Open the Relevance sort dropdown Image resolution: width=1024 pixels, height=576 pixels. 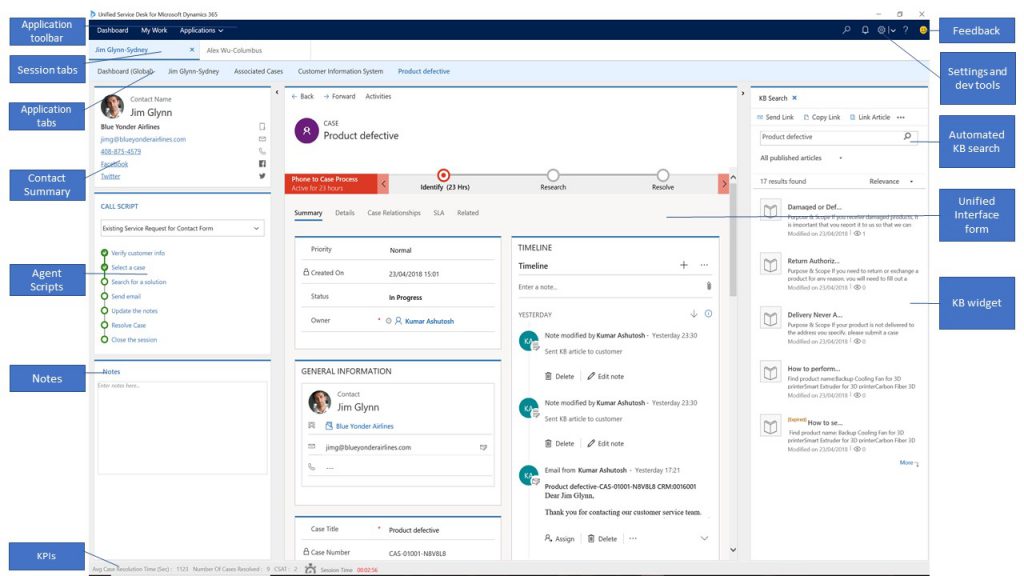coord(891,181)
